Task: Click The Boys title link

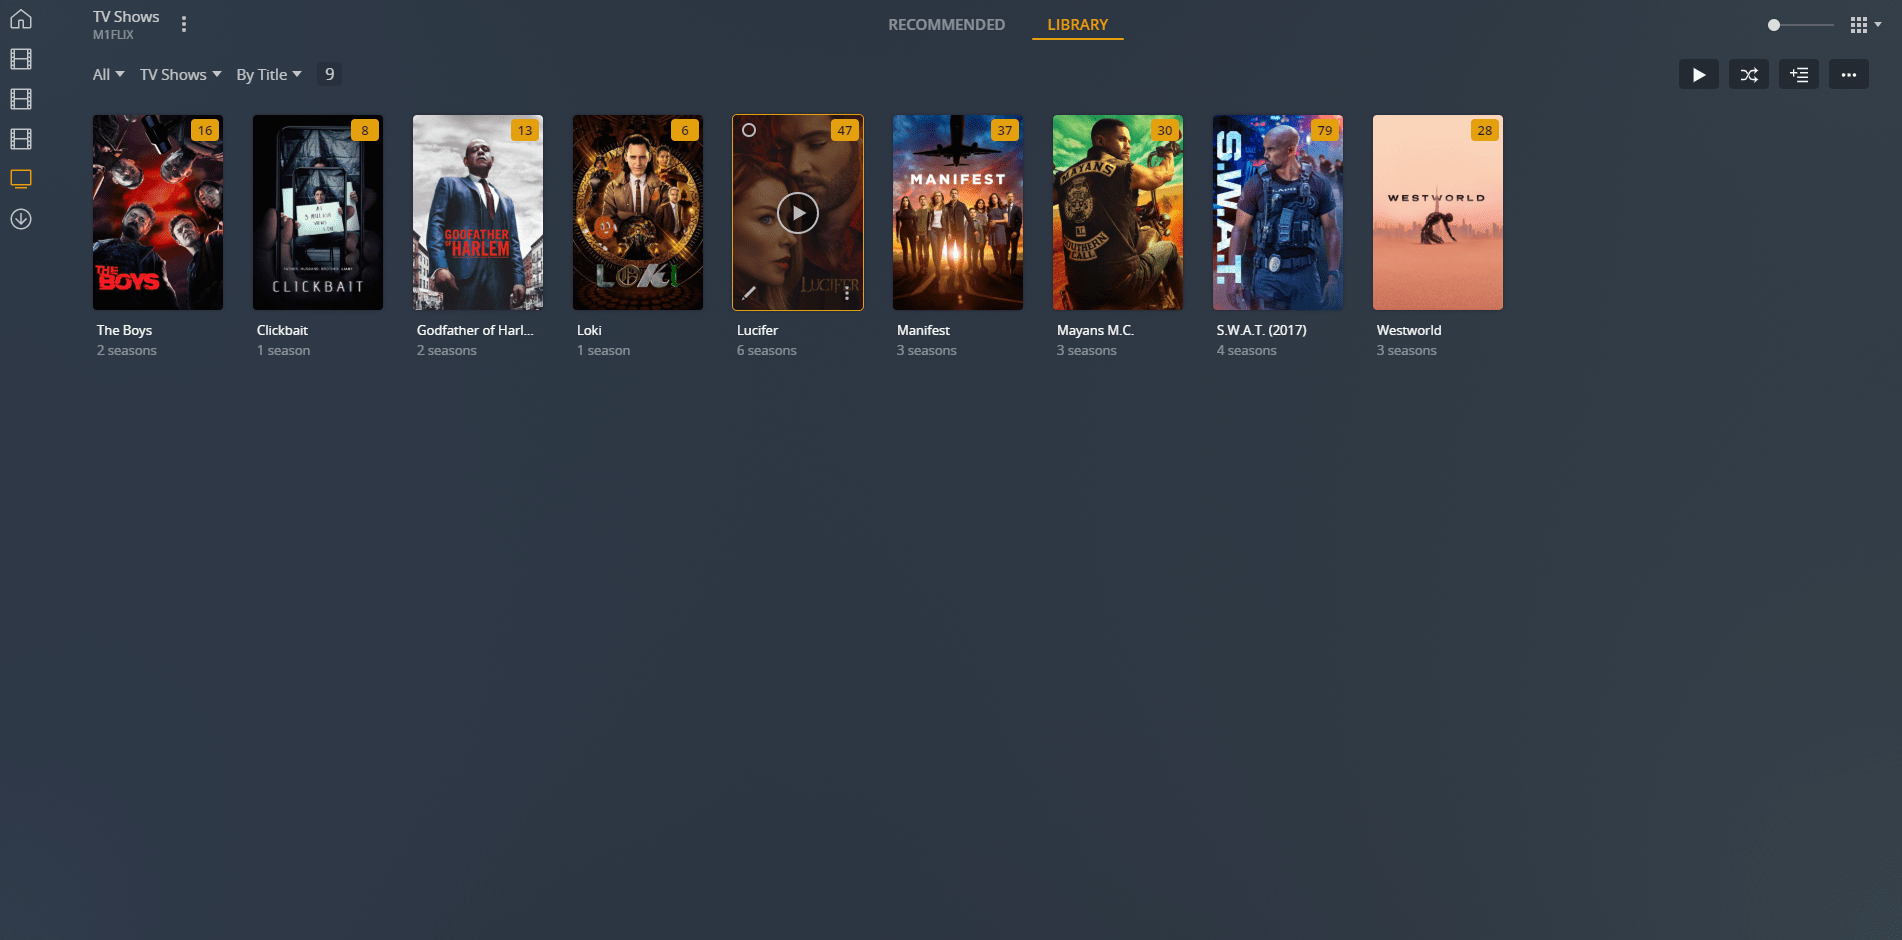Action: 124,330
